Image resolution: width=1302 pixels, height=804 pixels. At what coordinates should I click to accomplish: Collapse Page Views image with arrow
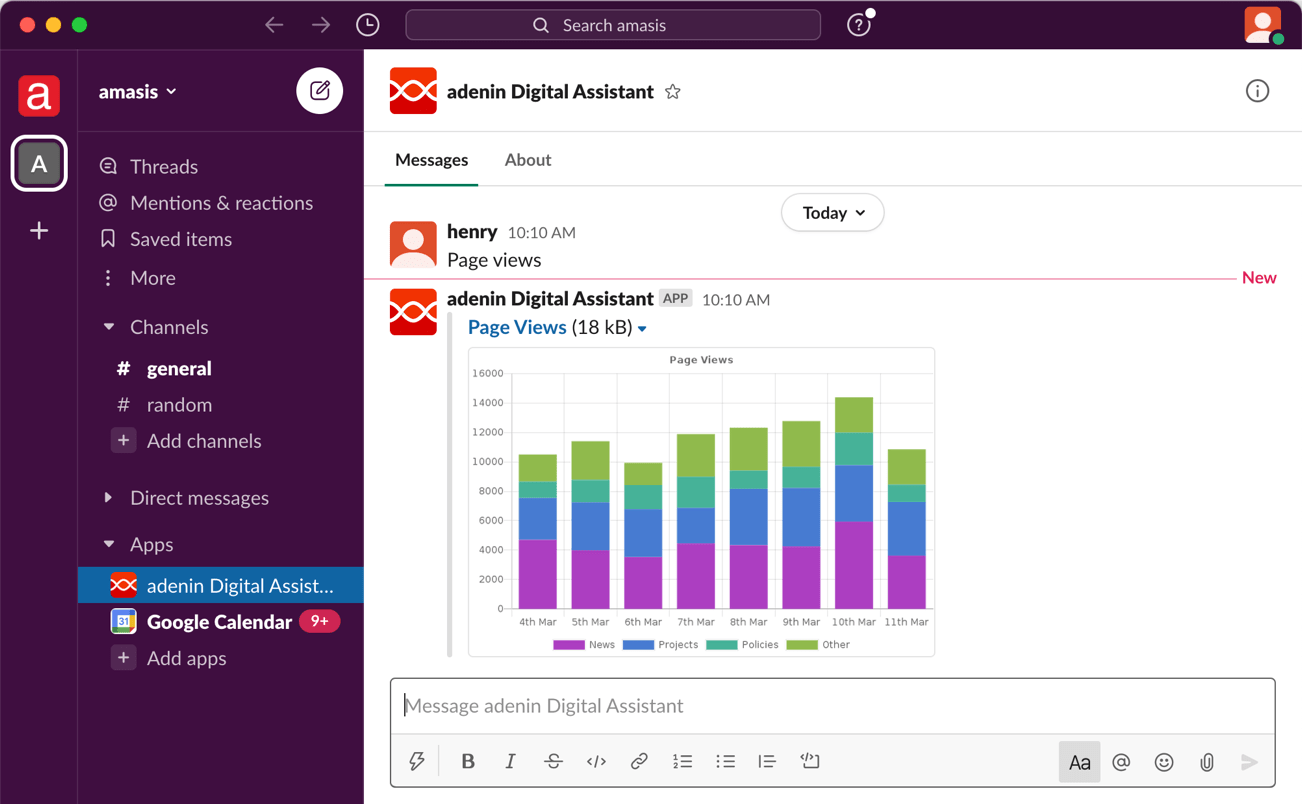[x=643, y=329]
